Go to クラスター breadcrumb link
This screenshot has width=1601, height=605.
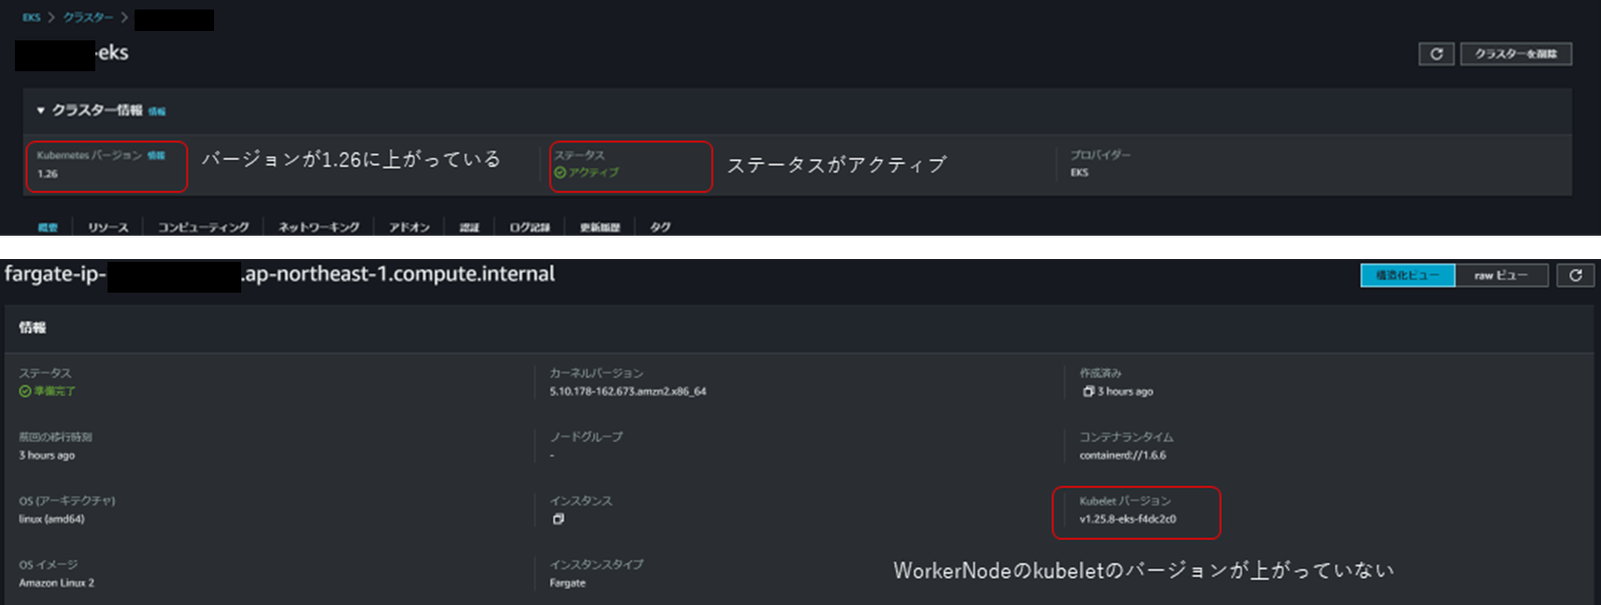click(88, 18)
